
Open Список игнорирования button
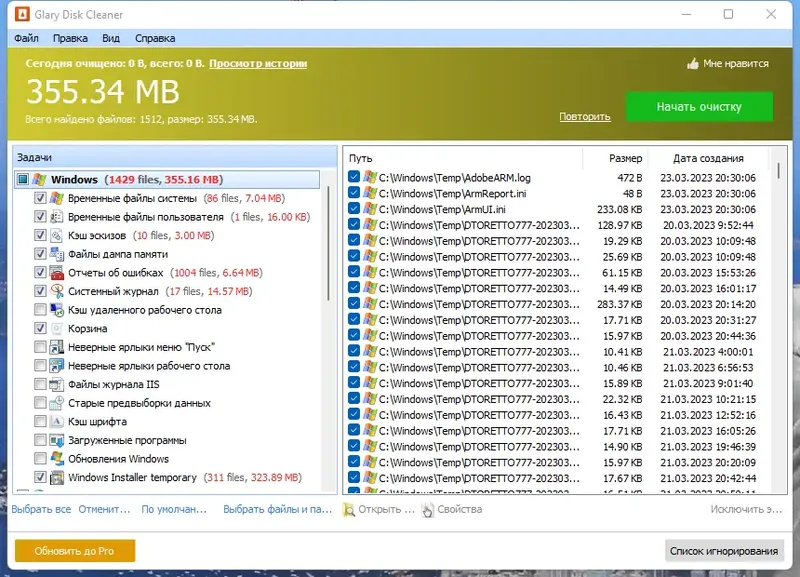[x=724, y=551]
